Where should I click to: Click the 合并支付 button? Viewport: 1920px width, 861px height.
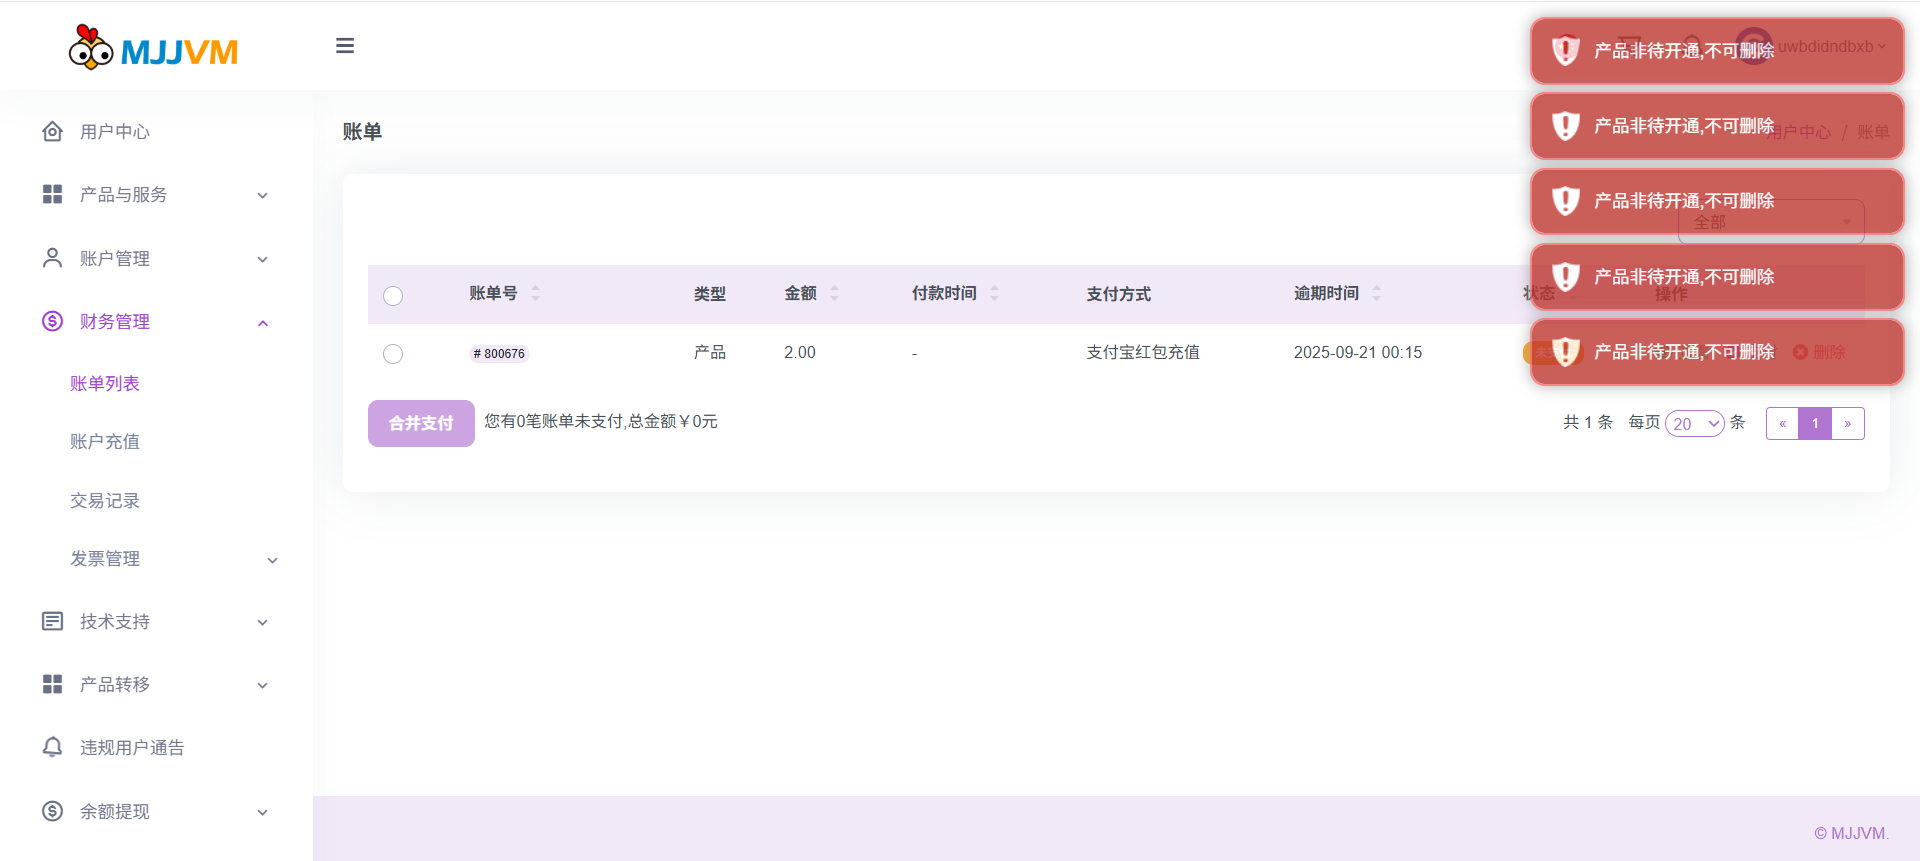pyautogui.click(x=421, y=423)
